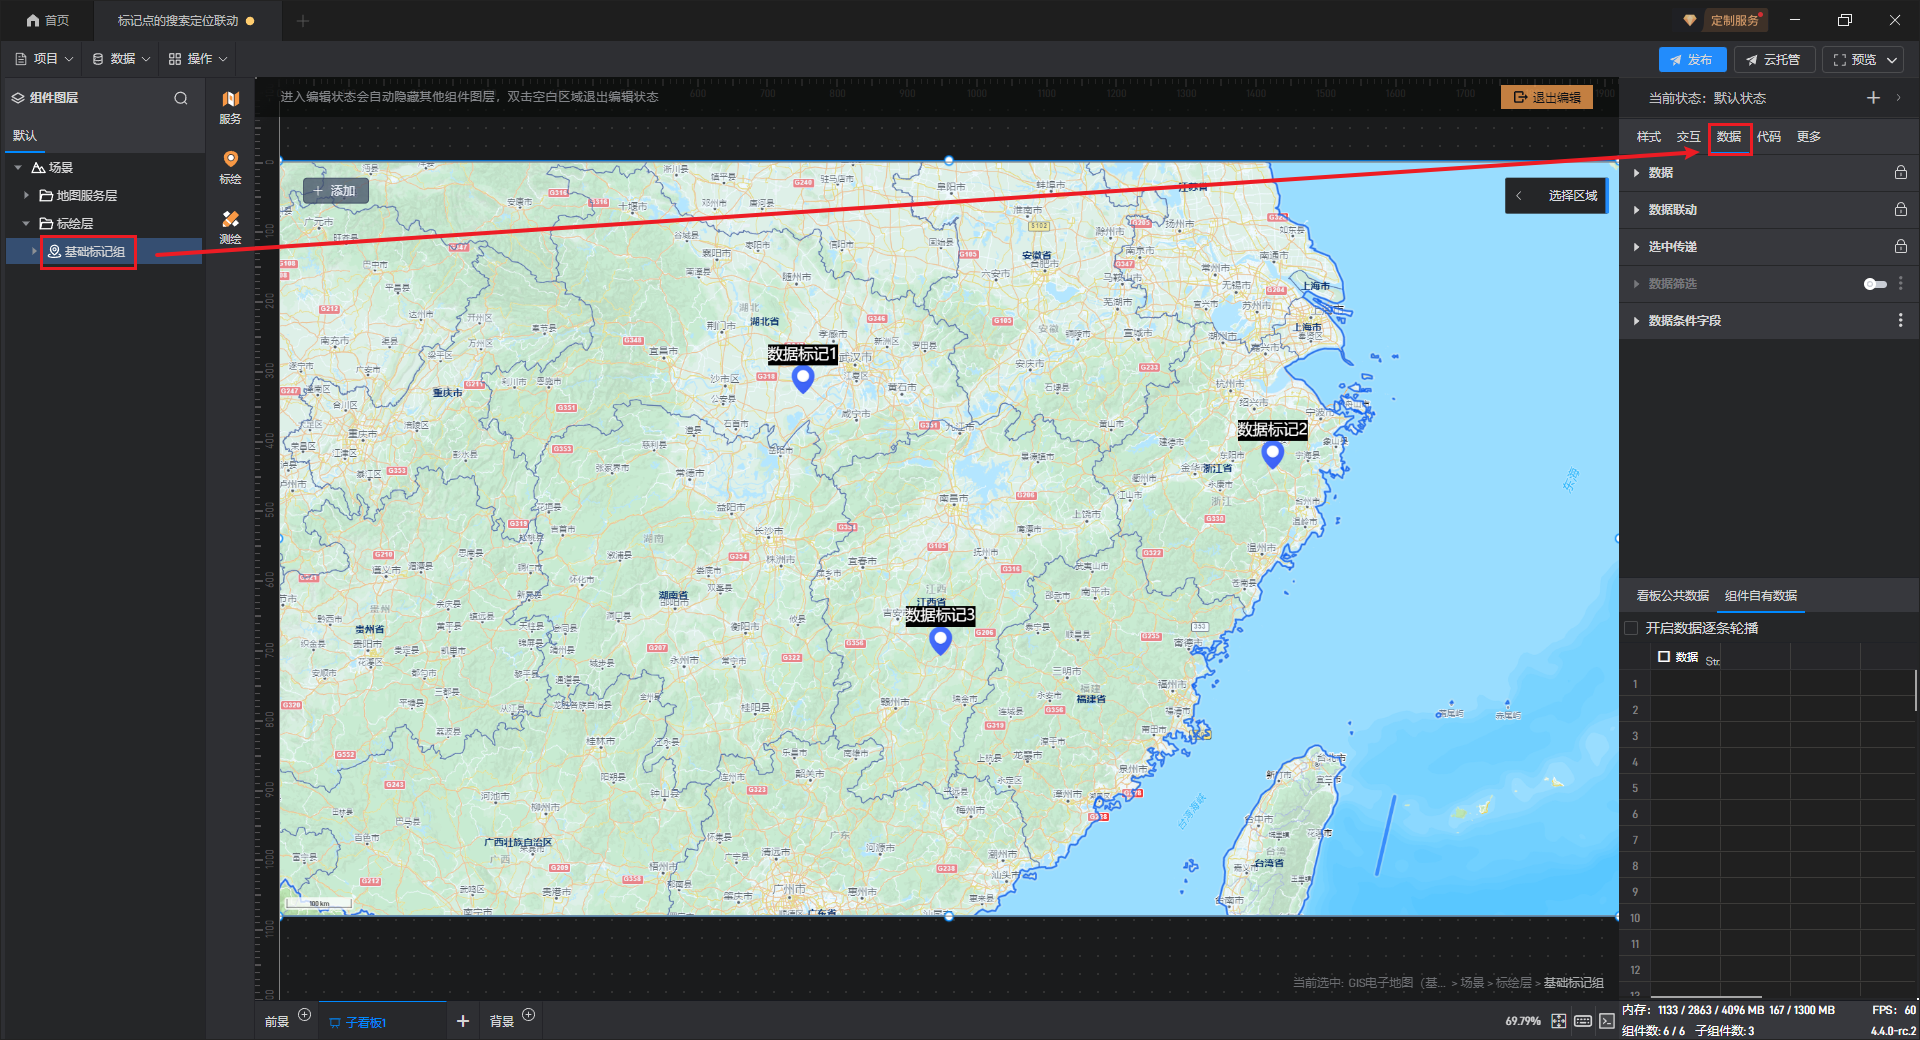Viewport: 1920px width, 1040px height.
Task: Expand the 基础标记组 tree node
Action: click(34, 251)
